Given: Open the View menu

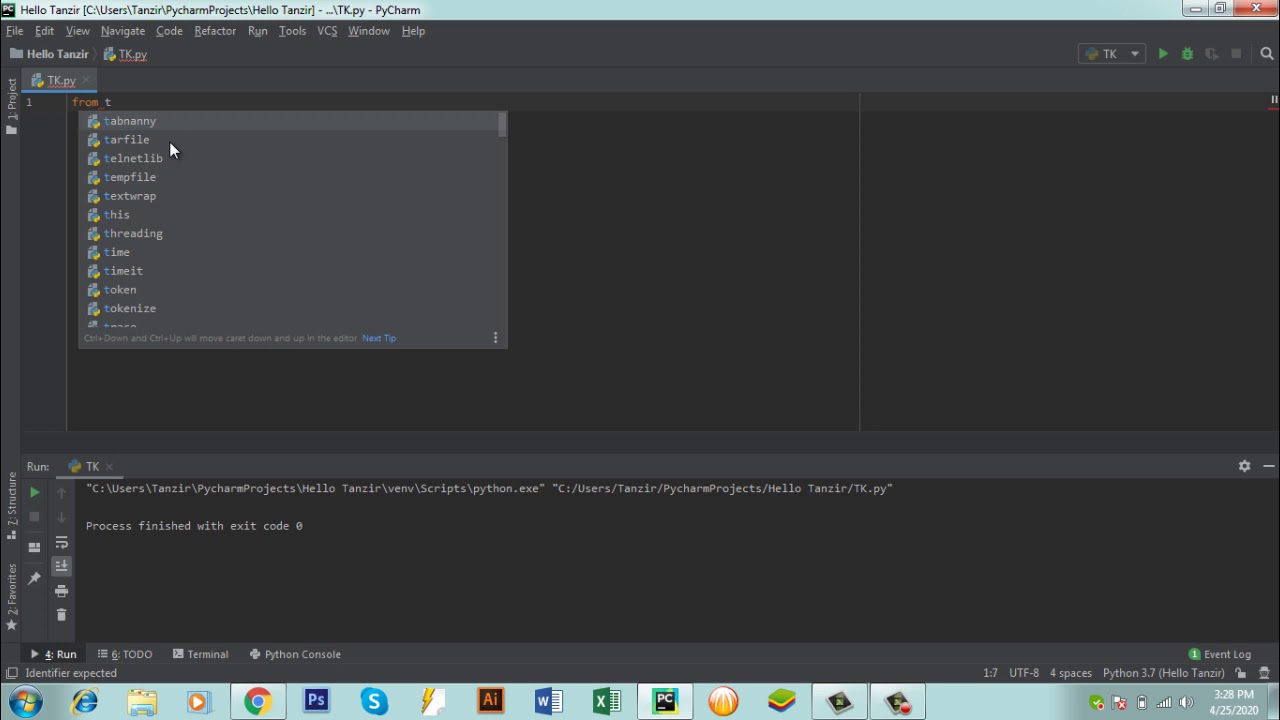Looking at the screenshot, I should click(x=77, y=31).
